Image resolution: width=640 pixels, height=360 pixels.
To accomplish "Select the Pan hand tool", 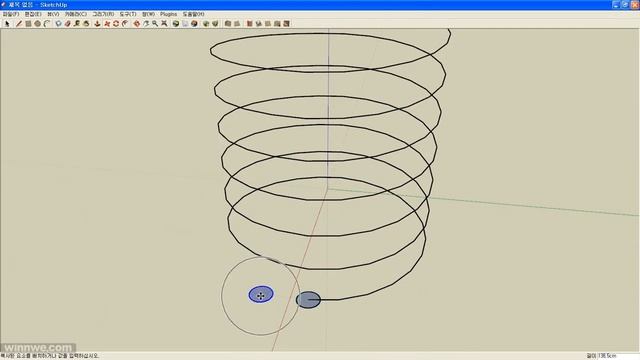I will (146, 24).
